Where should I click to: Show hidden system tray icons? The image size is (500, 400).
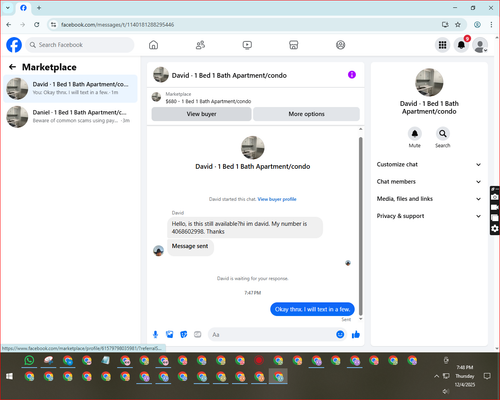point(436,376)
